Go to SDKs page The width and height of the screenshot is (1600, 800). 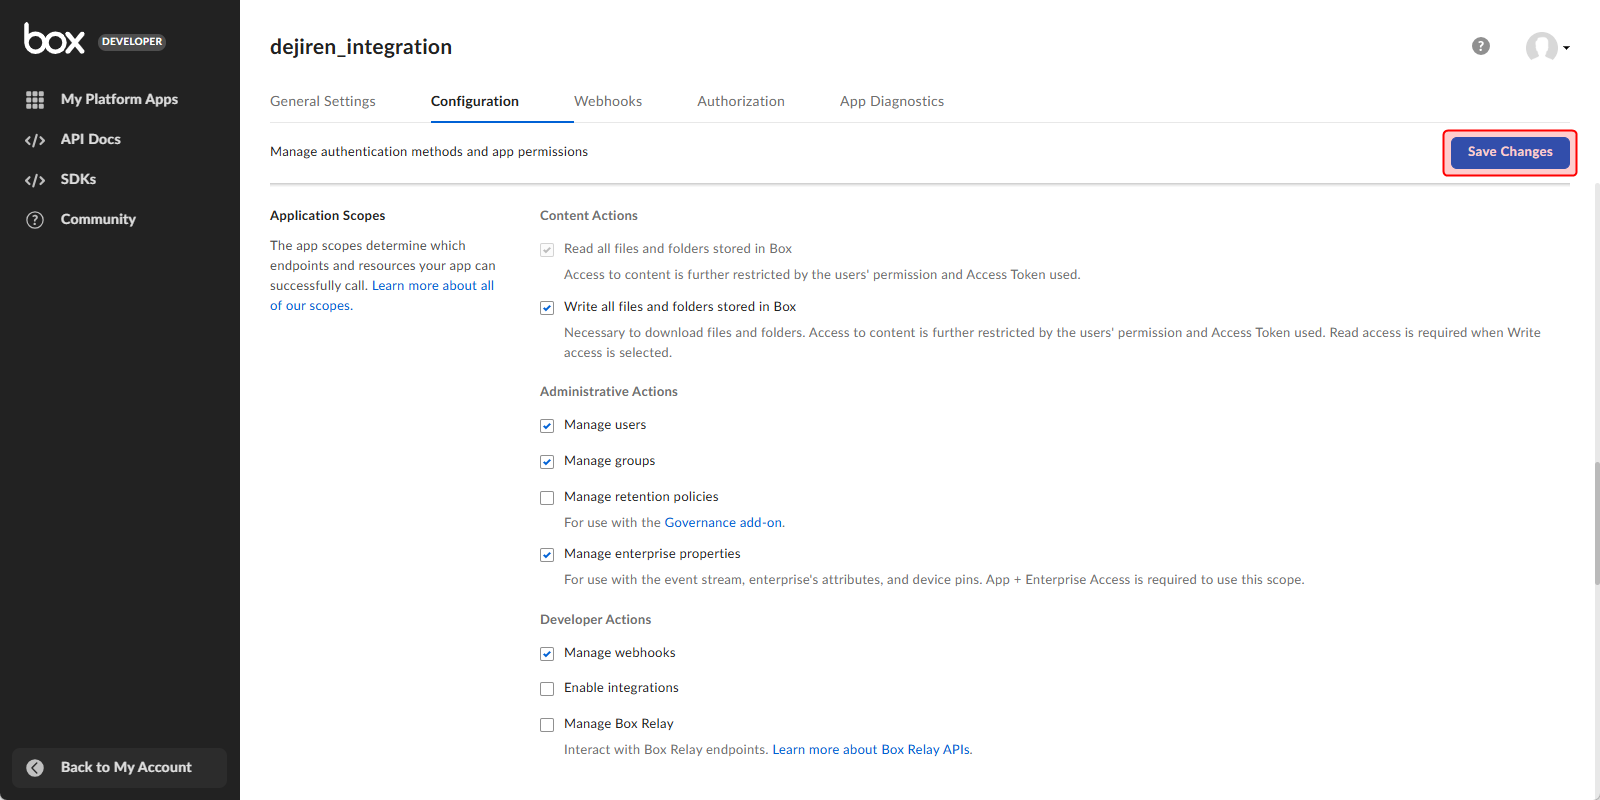(78, 179)
